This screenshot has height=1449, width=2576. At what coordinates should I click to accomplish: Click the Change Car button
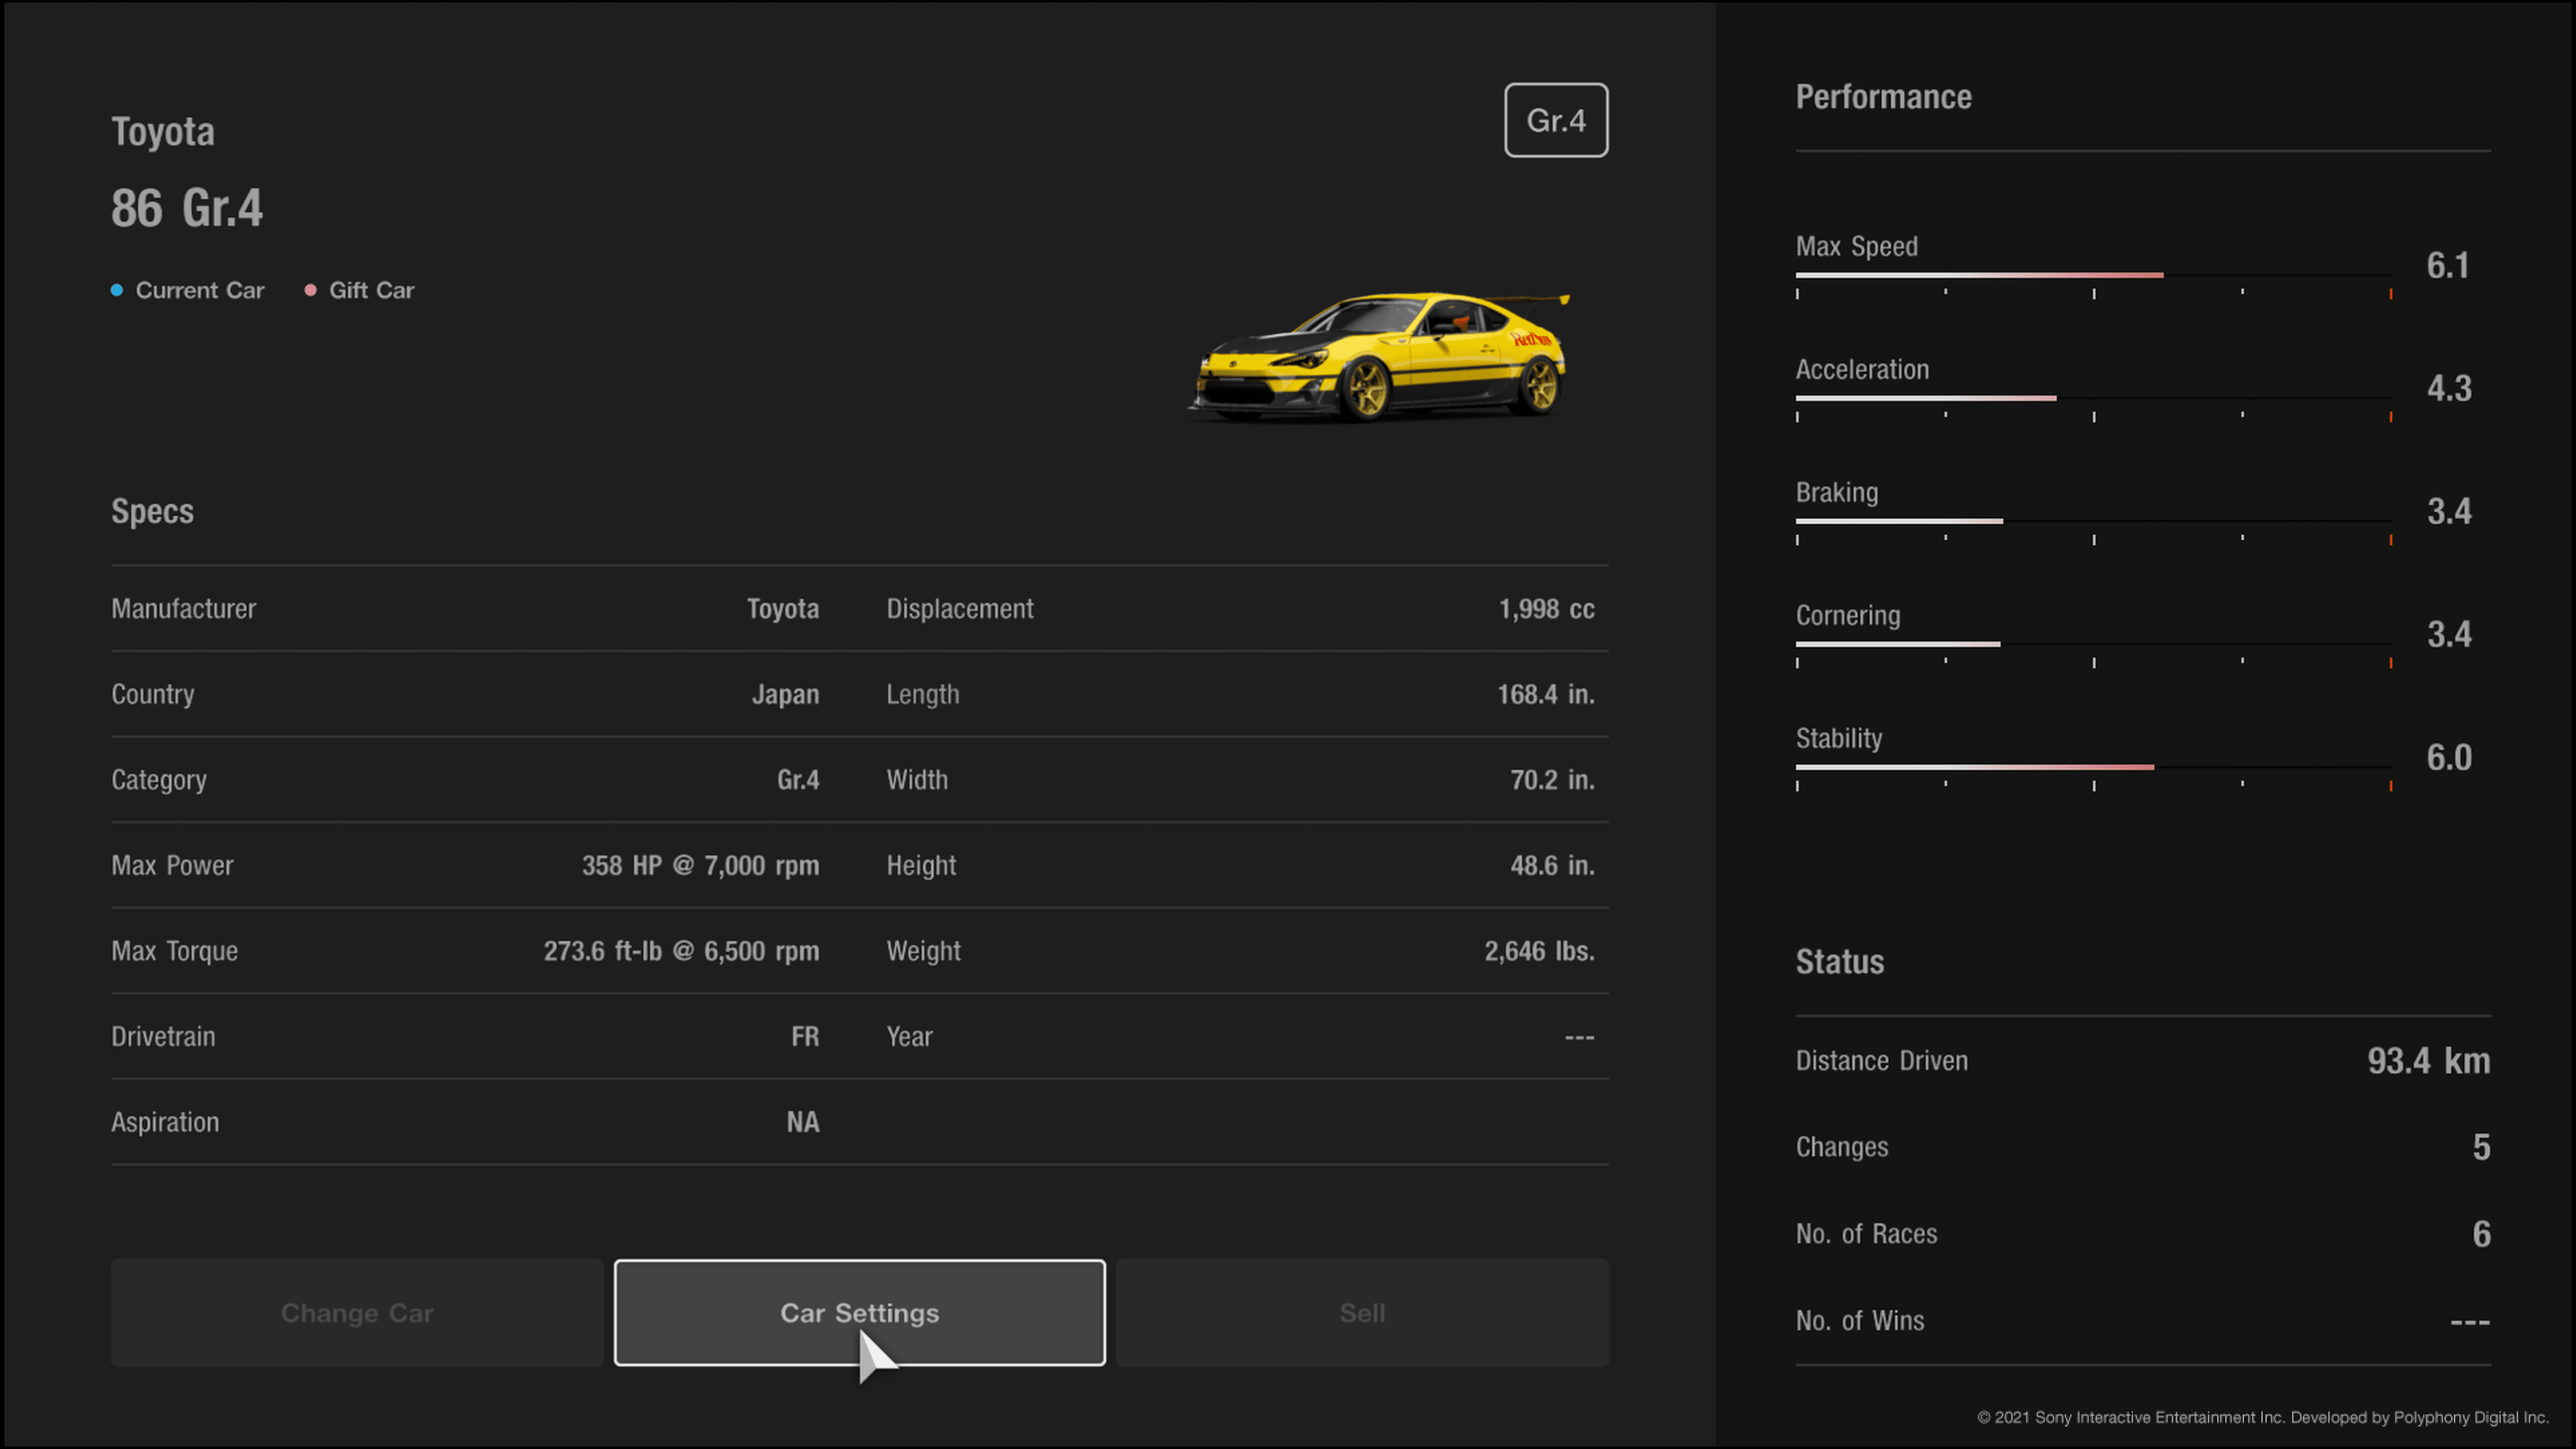click(x=357, y=1312)
